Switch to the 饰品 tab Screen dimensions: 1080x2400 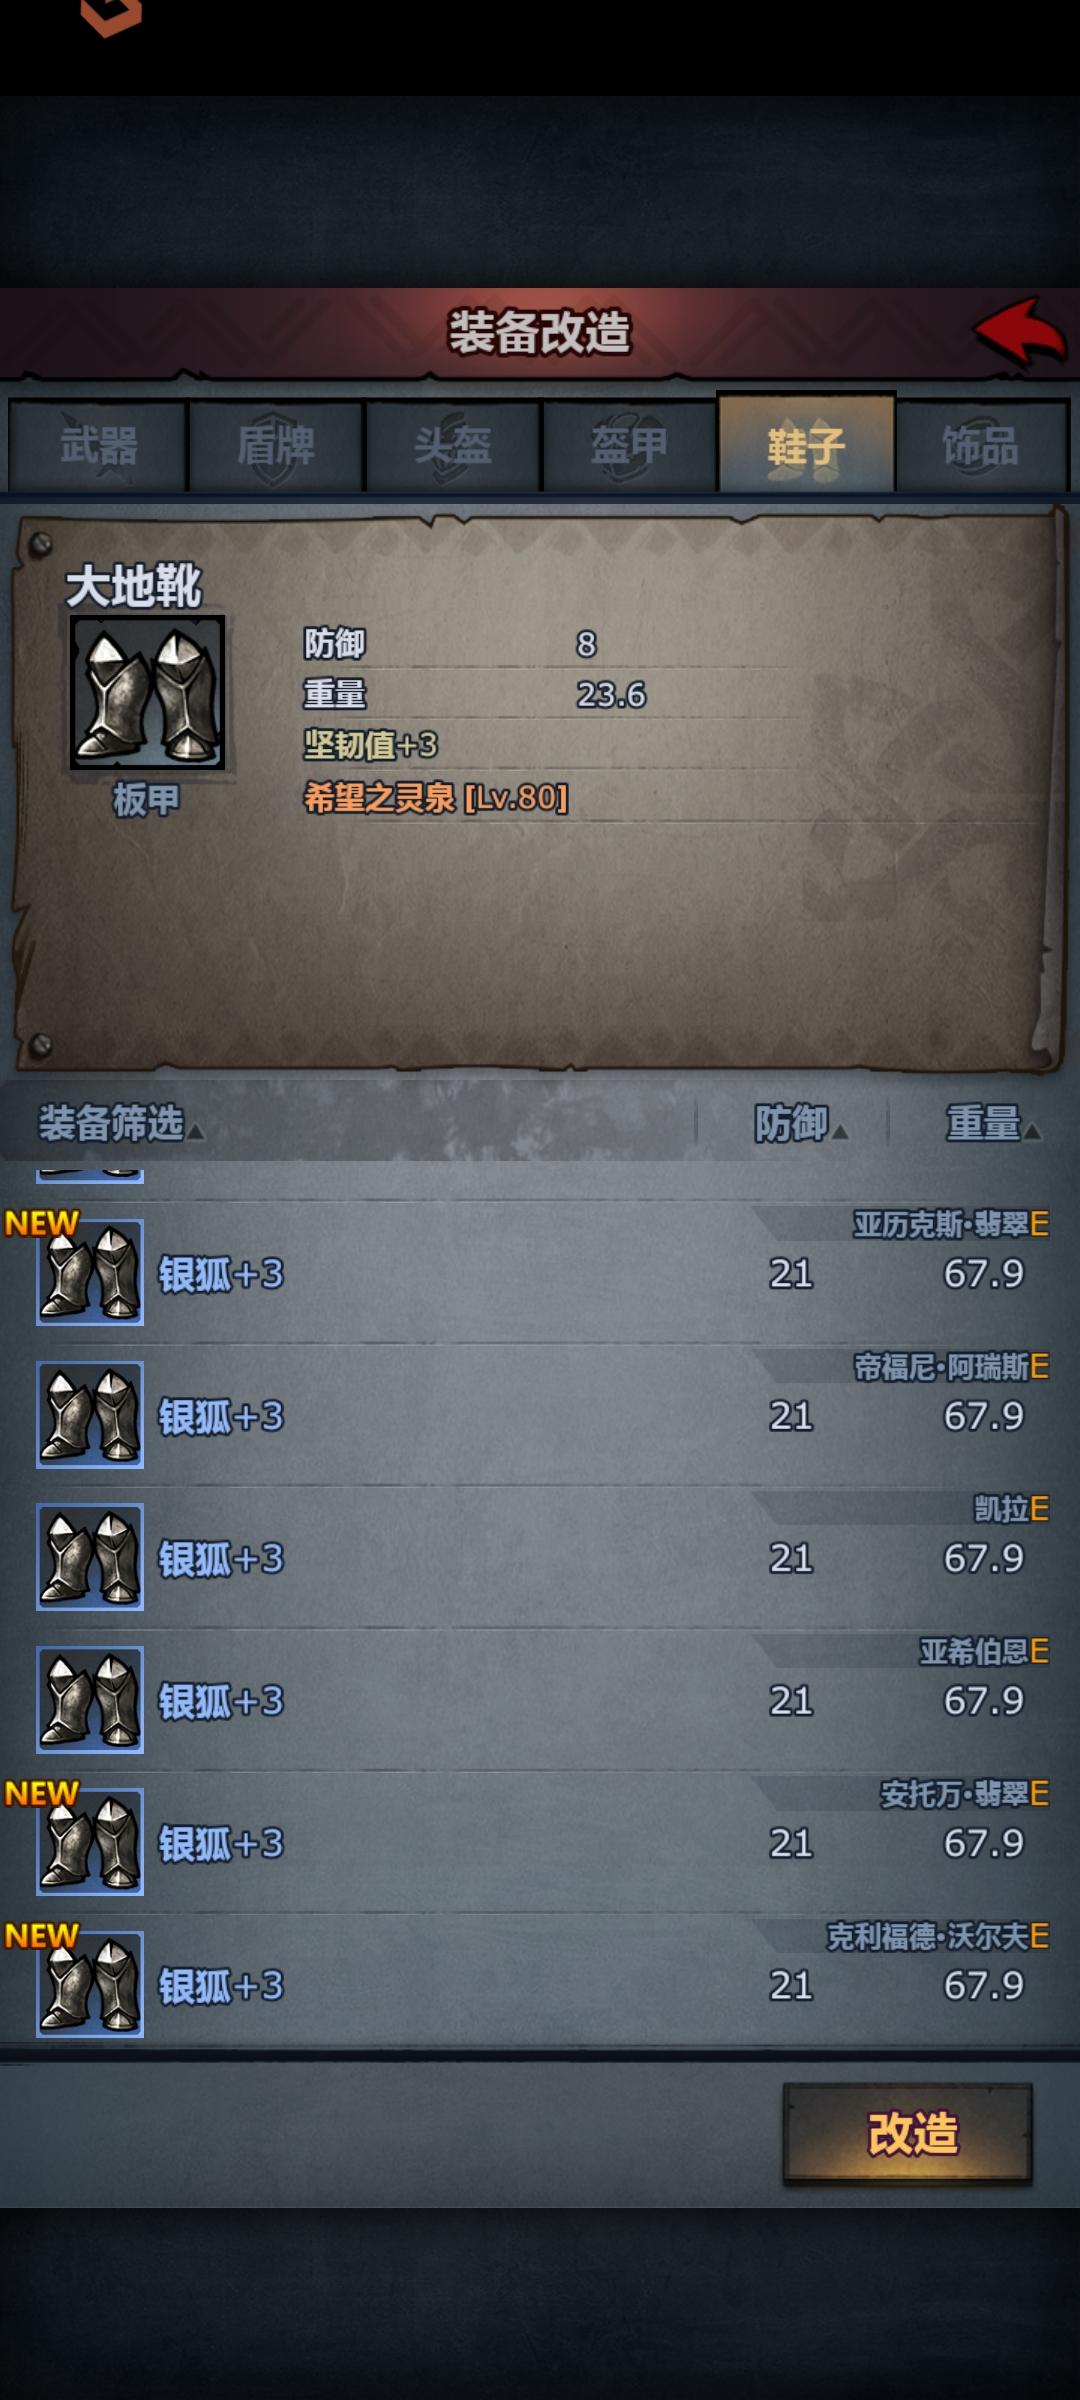coord(982,445)
